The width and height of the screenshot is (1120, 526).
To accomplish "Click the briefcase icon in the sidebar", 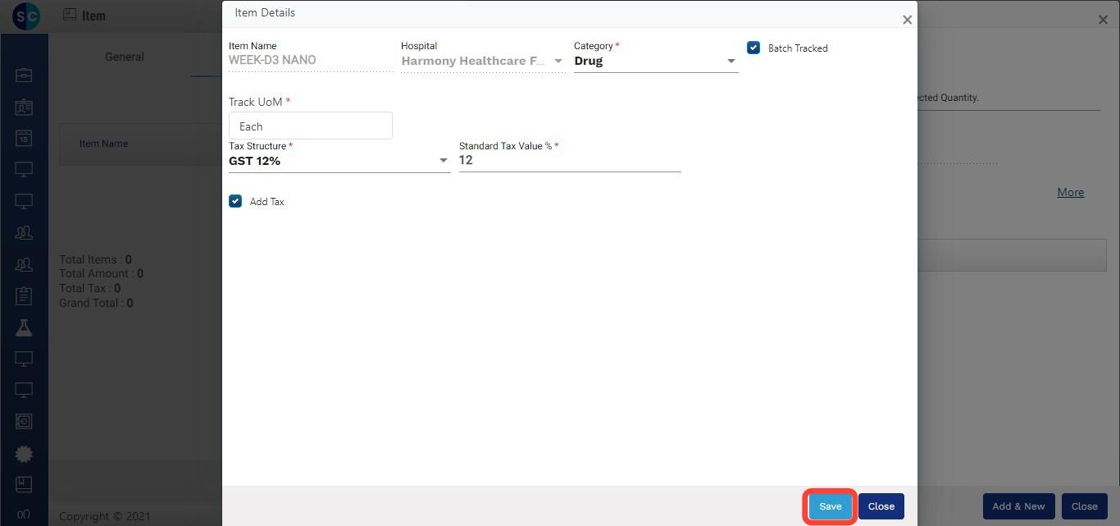I will point(24,75).
